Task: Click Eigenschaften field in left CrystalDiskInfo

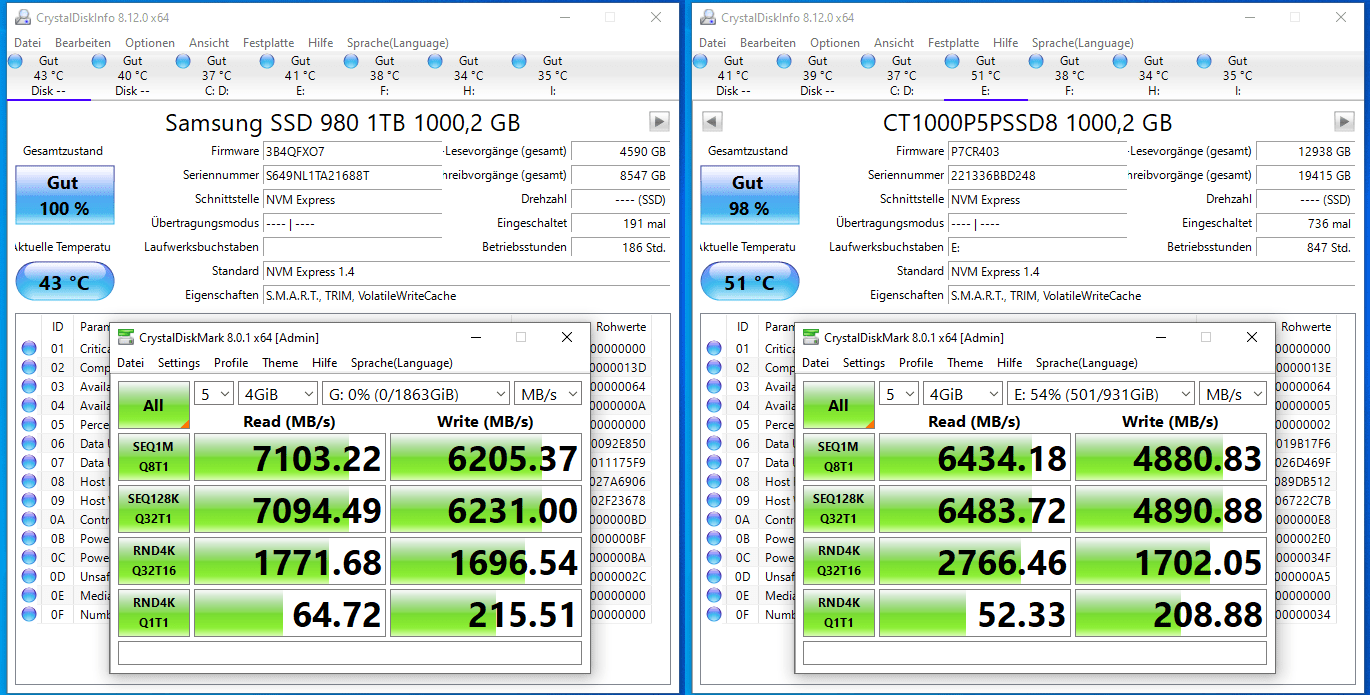Action: click(466, 295)
